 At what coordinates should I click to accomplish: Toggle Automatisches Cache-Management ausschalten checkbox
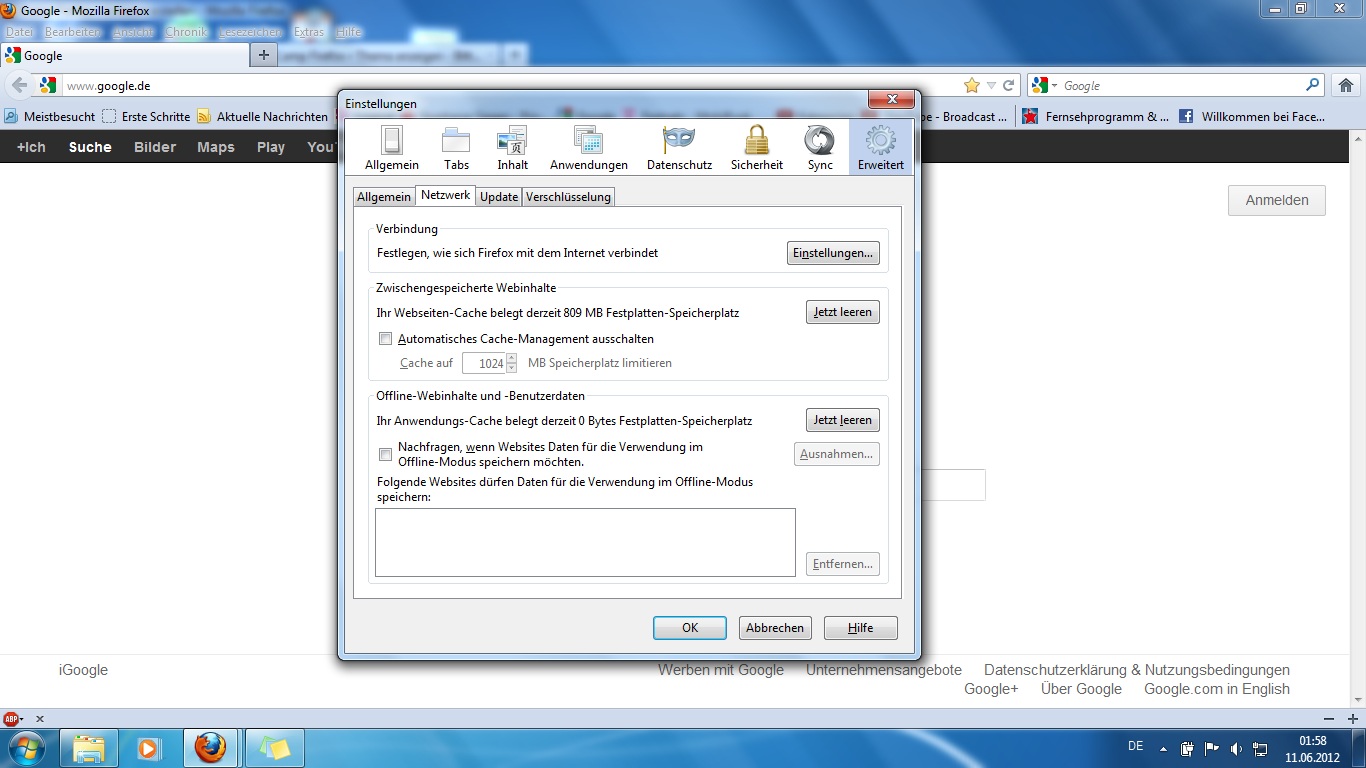386,339
